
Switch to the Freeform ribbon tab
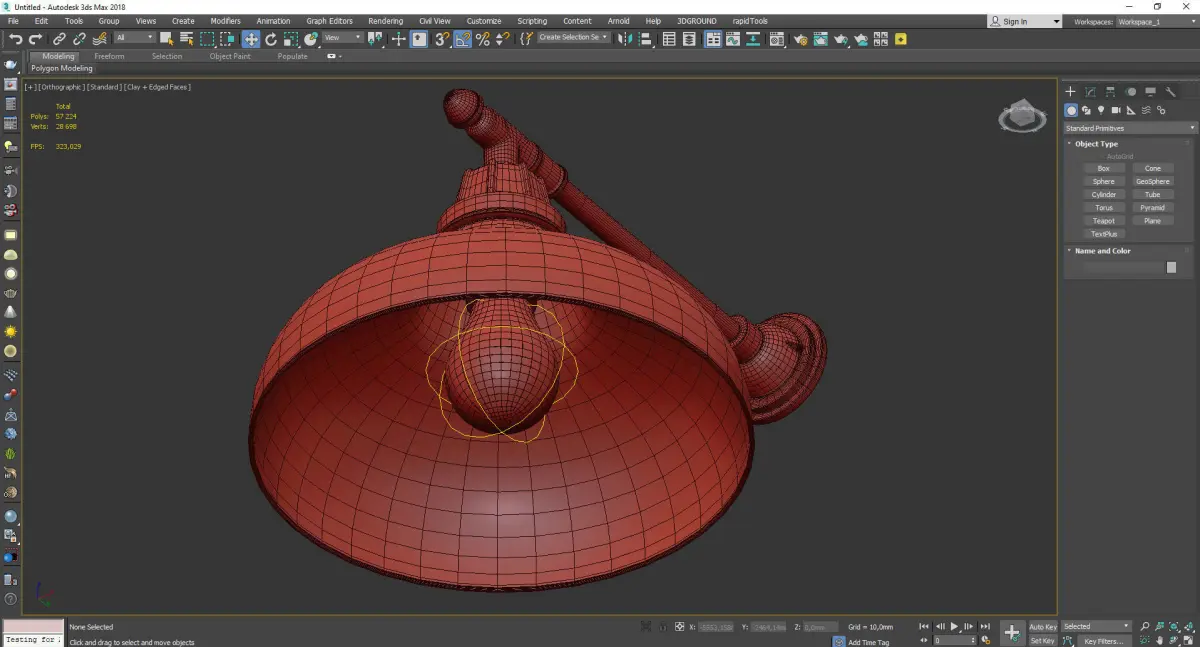109,56
